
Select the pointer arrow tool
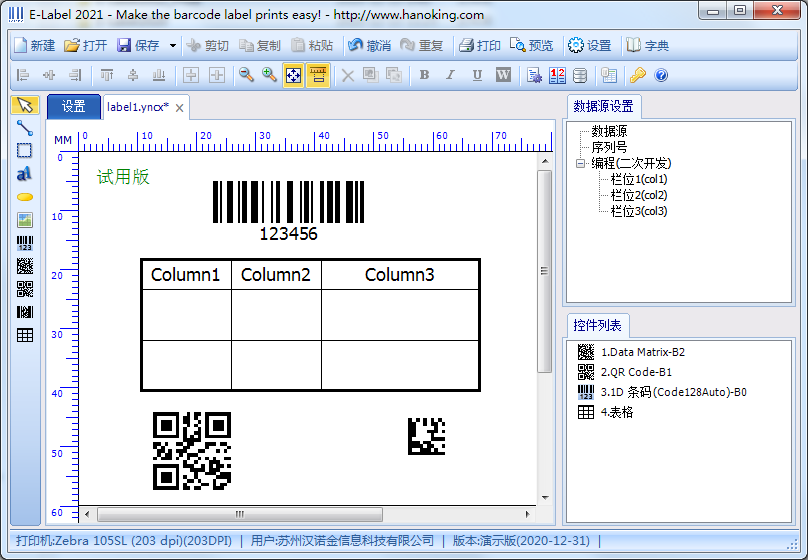pos(25,105)
